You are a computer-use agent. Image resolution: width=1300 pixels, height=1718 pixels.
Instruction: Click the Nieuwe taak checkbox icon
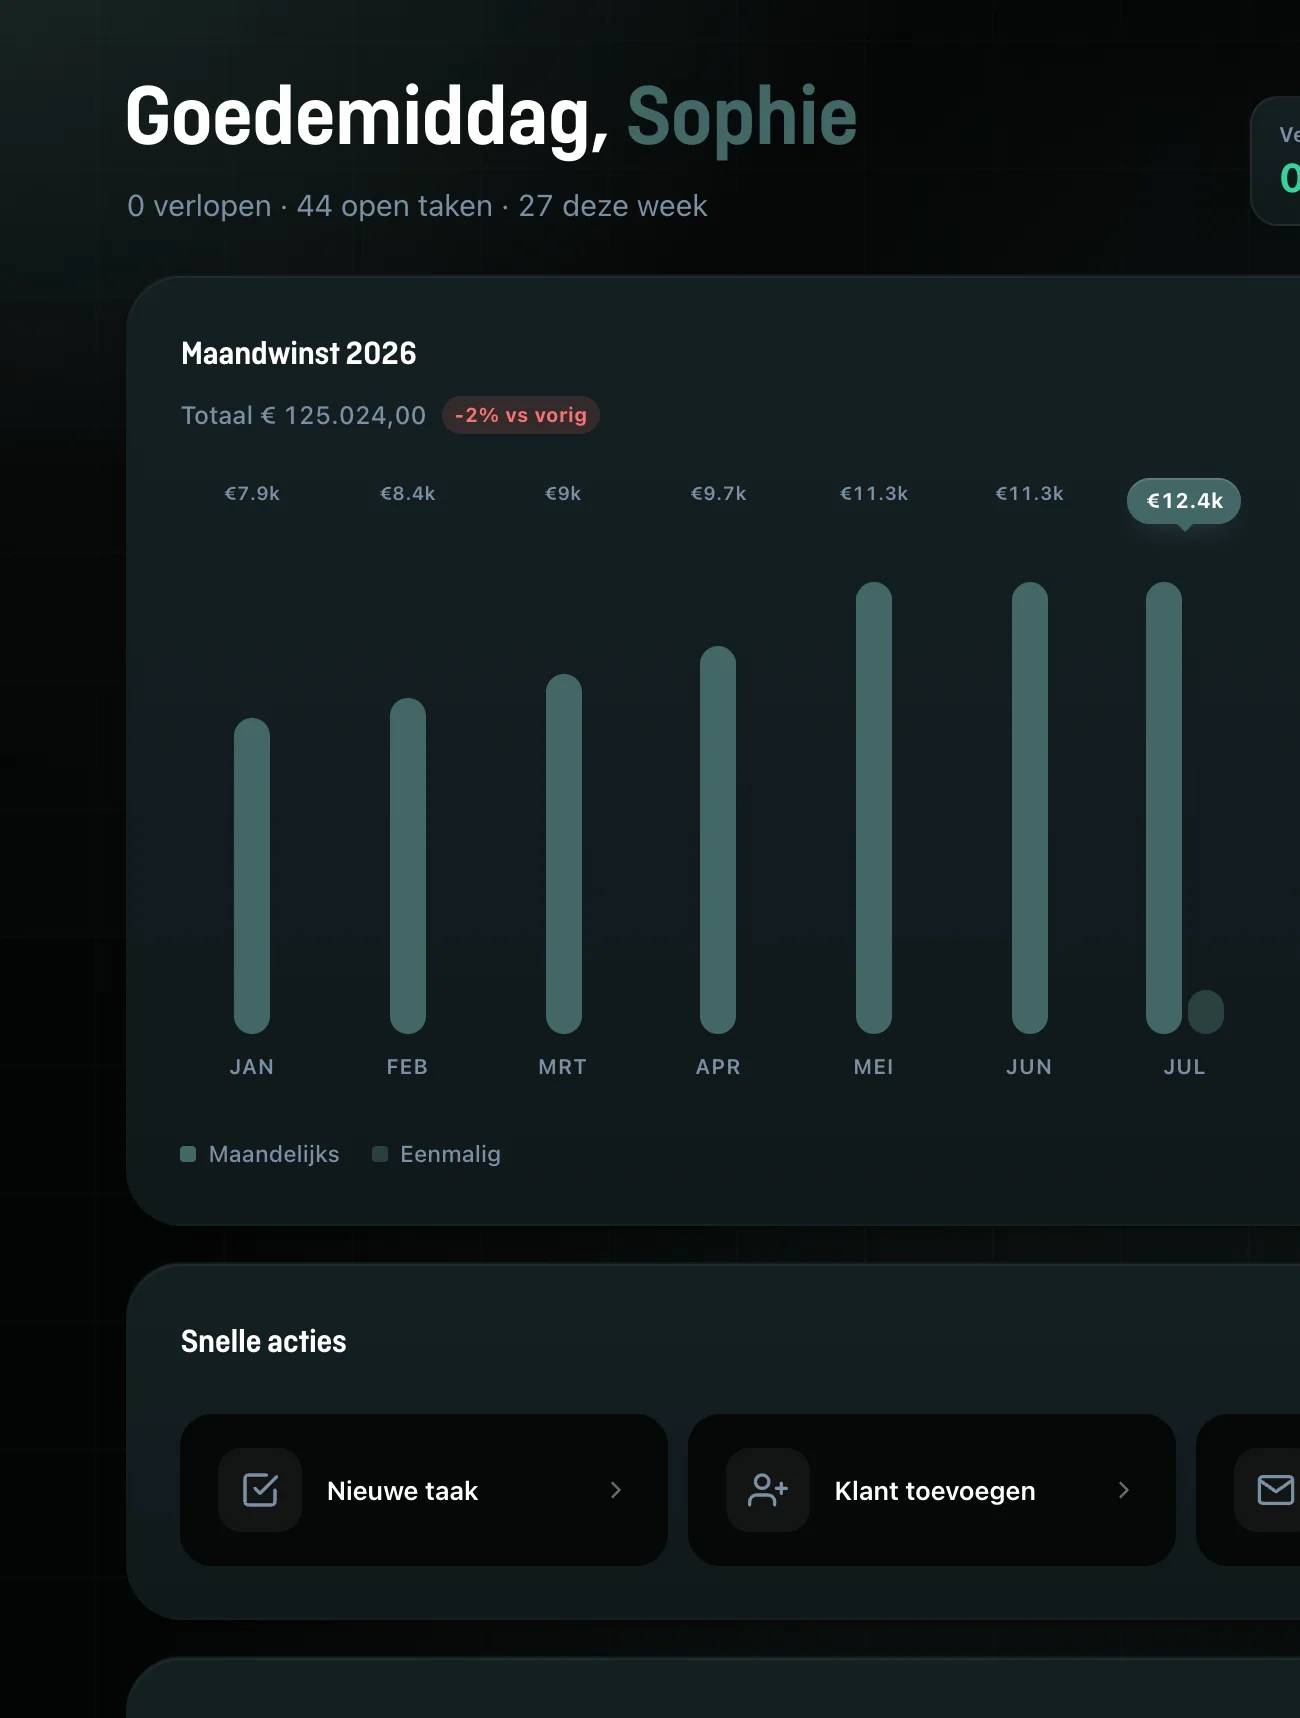click(260, 1490)
